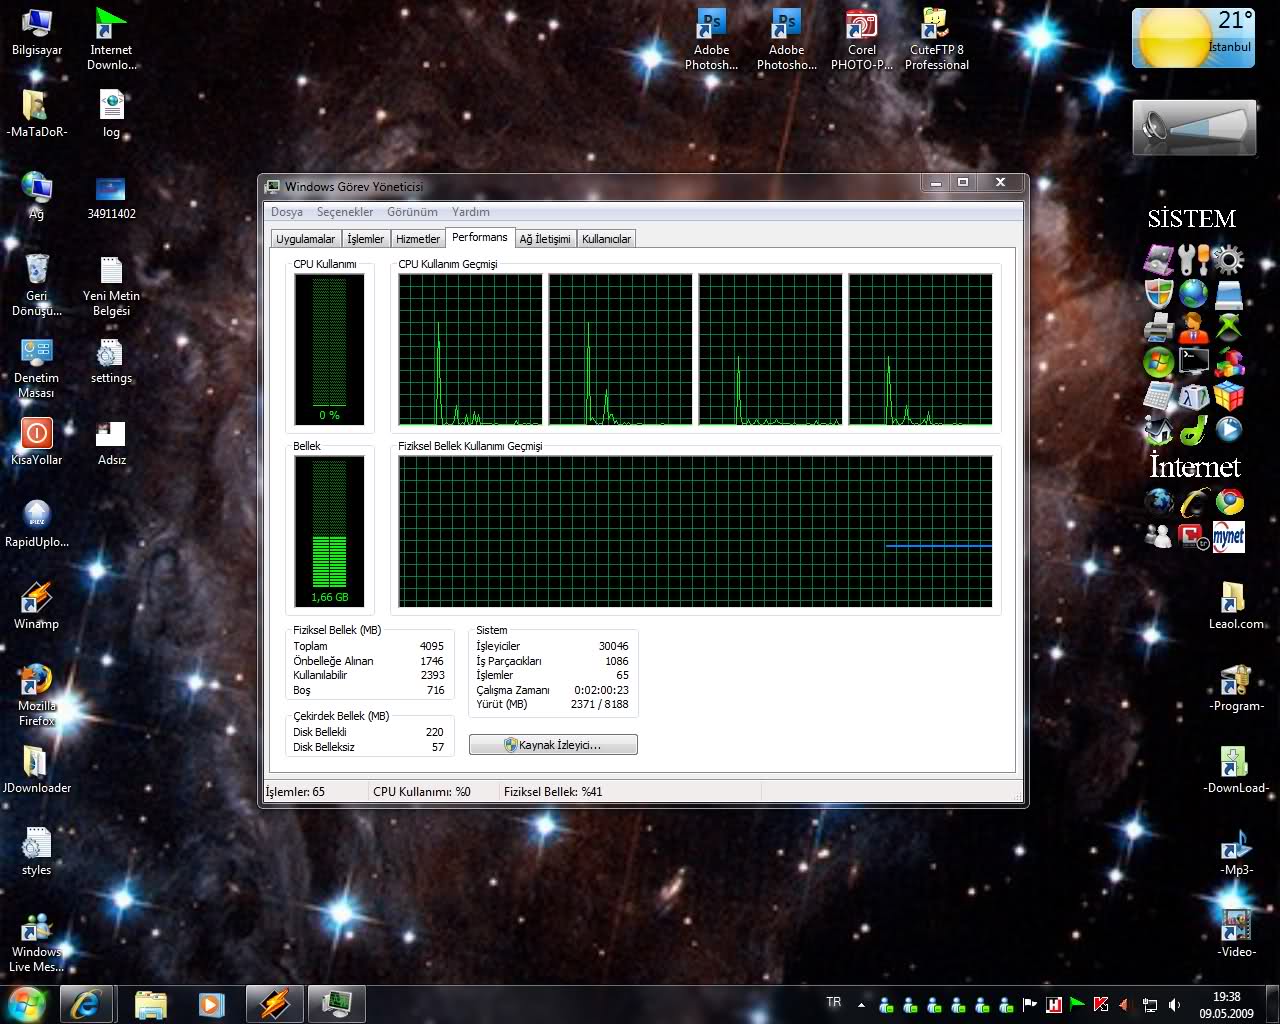Click the Task Manager taskbar button
Viewport: 1280px width, 1024px height.
[336, 1004]
